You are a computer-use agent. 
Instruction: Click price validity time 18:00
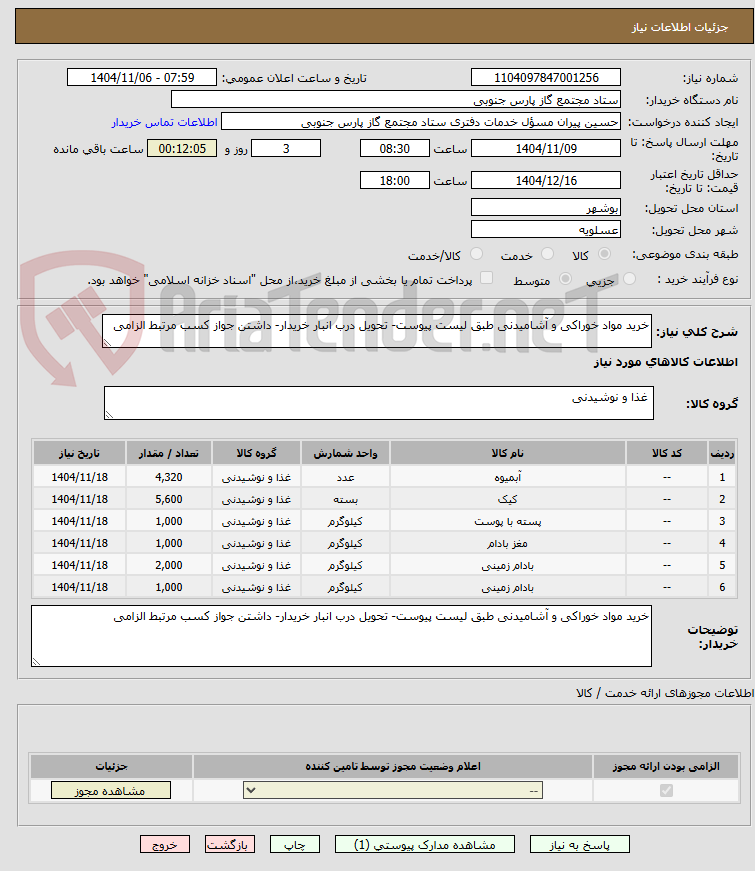(394, 181)
